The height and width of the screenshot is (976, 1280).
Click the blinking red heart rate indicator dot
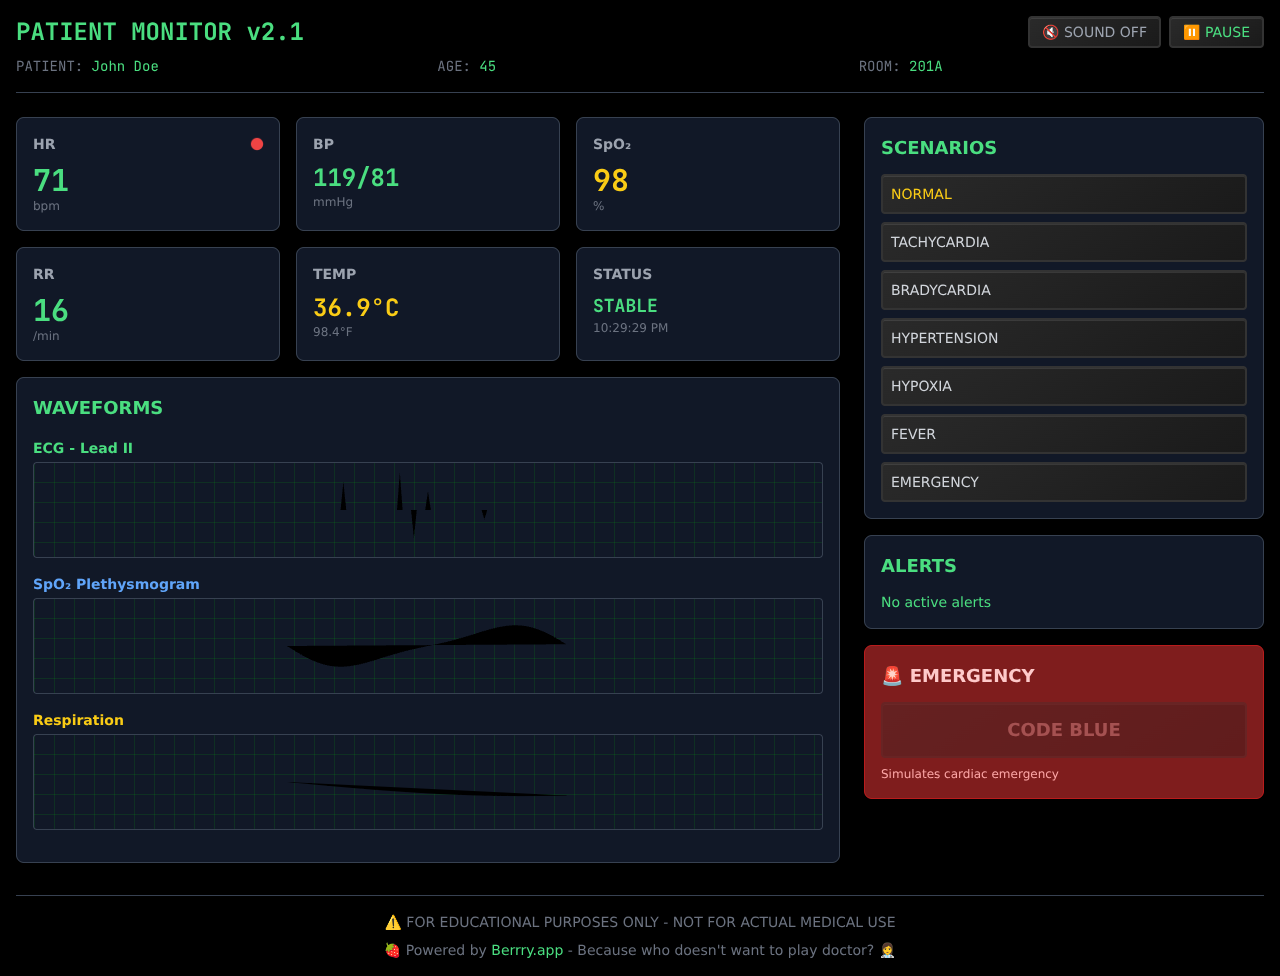click(257, 144)
